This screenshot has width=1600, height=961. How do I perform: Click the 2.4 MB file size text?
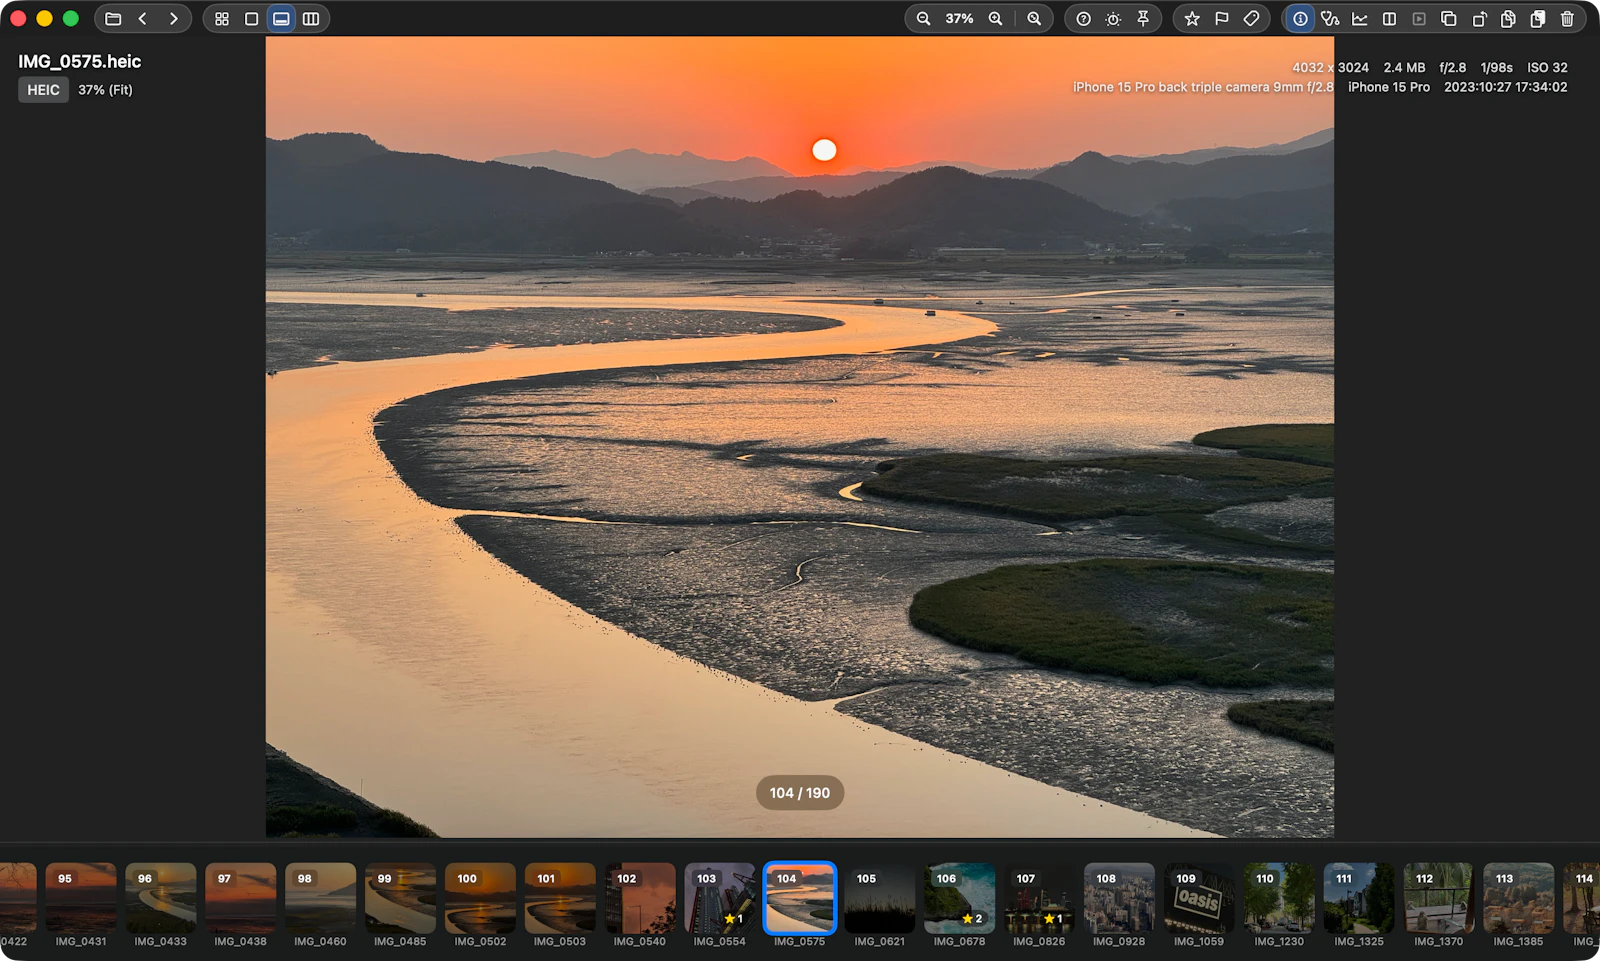point(1404,68)
